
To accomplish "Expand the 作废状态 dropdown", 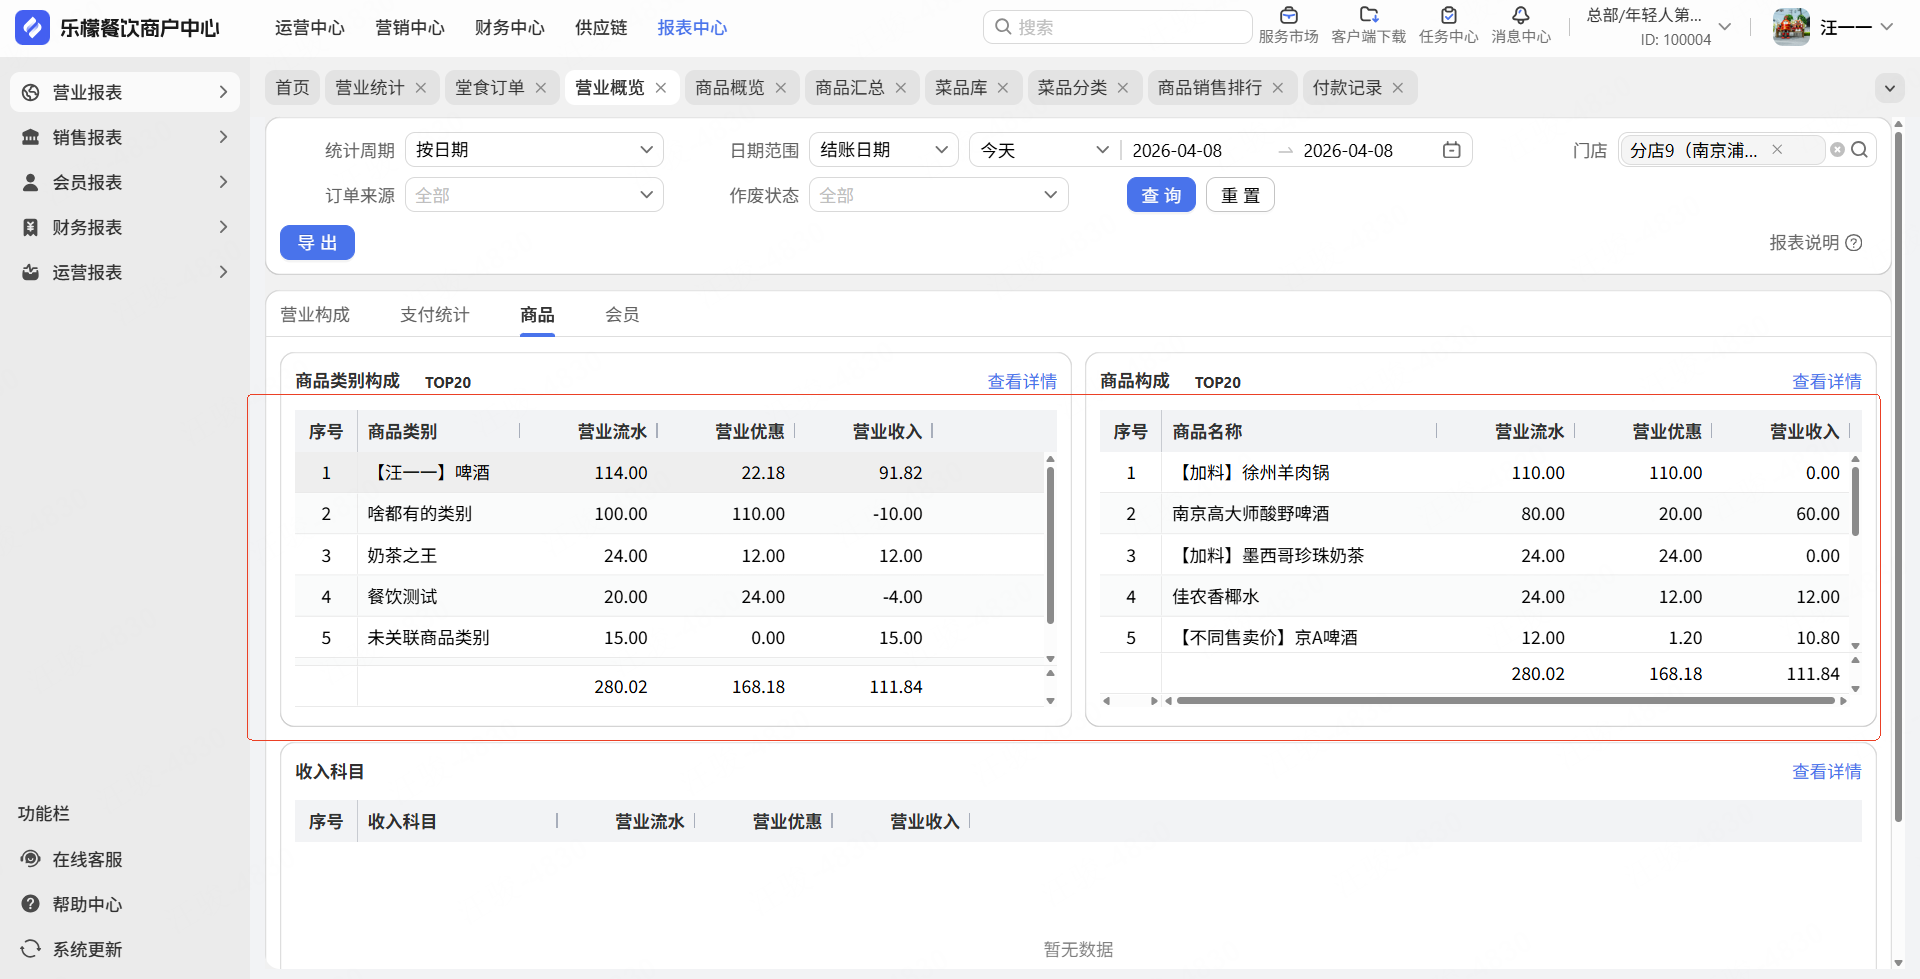I will pyautogui.click(x=938, y=195).
